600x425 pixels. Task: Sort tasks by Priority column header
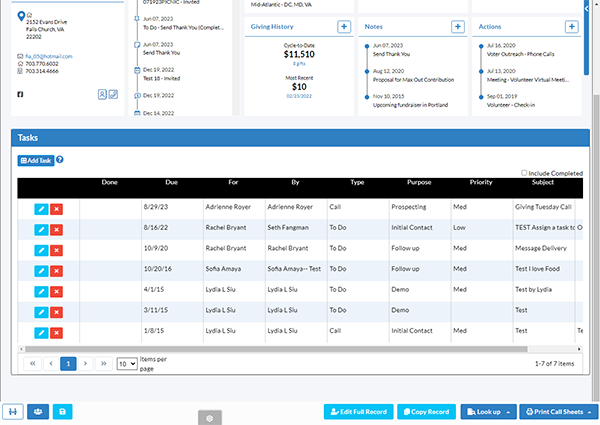481,182
